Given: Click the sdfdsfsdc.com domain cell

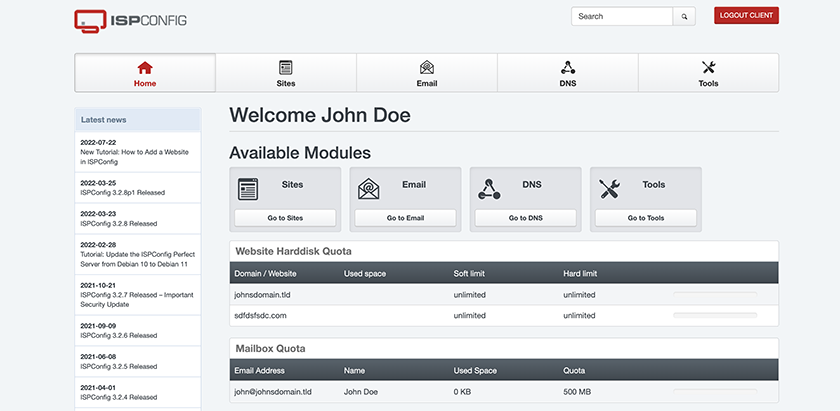Looking at the screenshot, I should coord(260,316).
